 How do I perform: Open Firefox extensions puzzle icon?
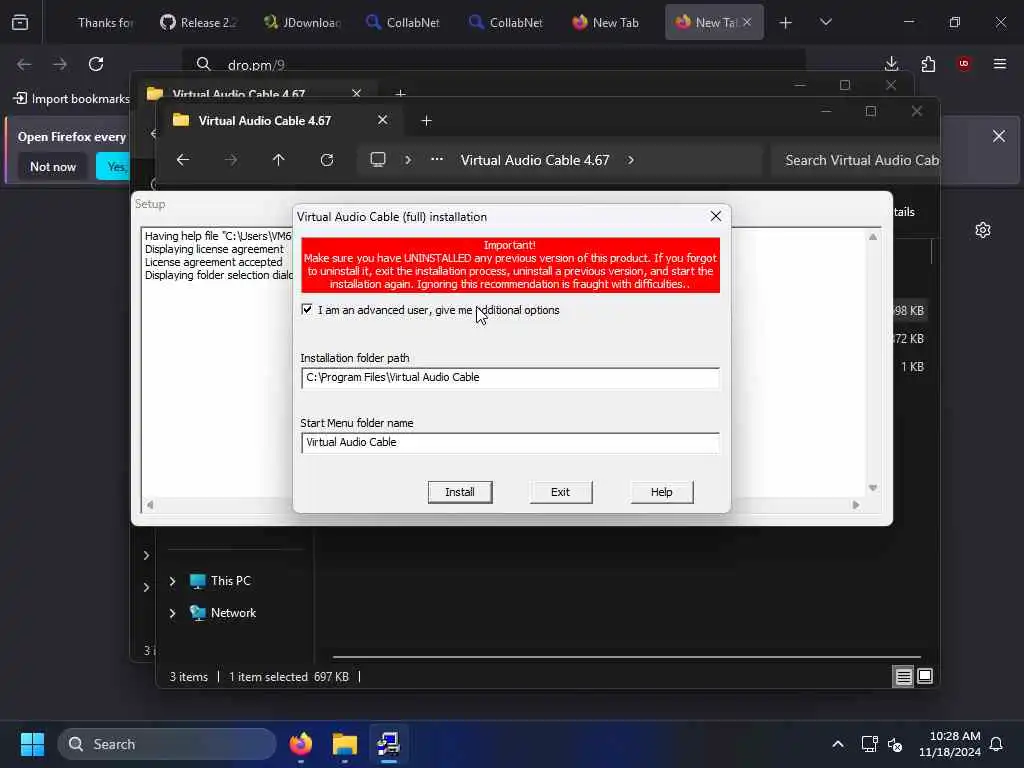tap(928, 63)
